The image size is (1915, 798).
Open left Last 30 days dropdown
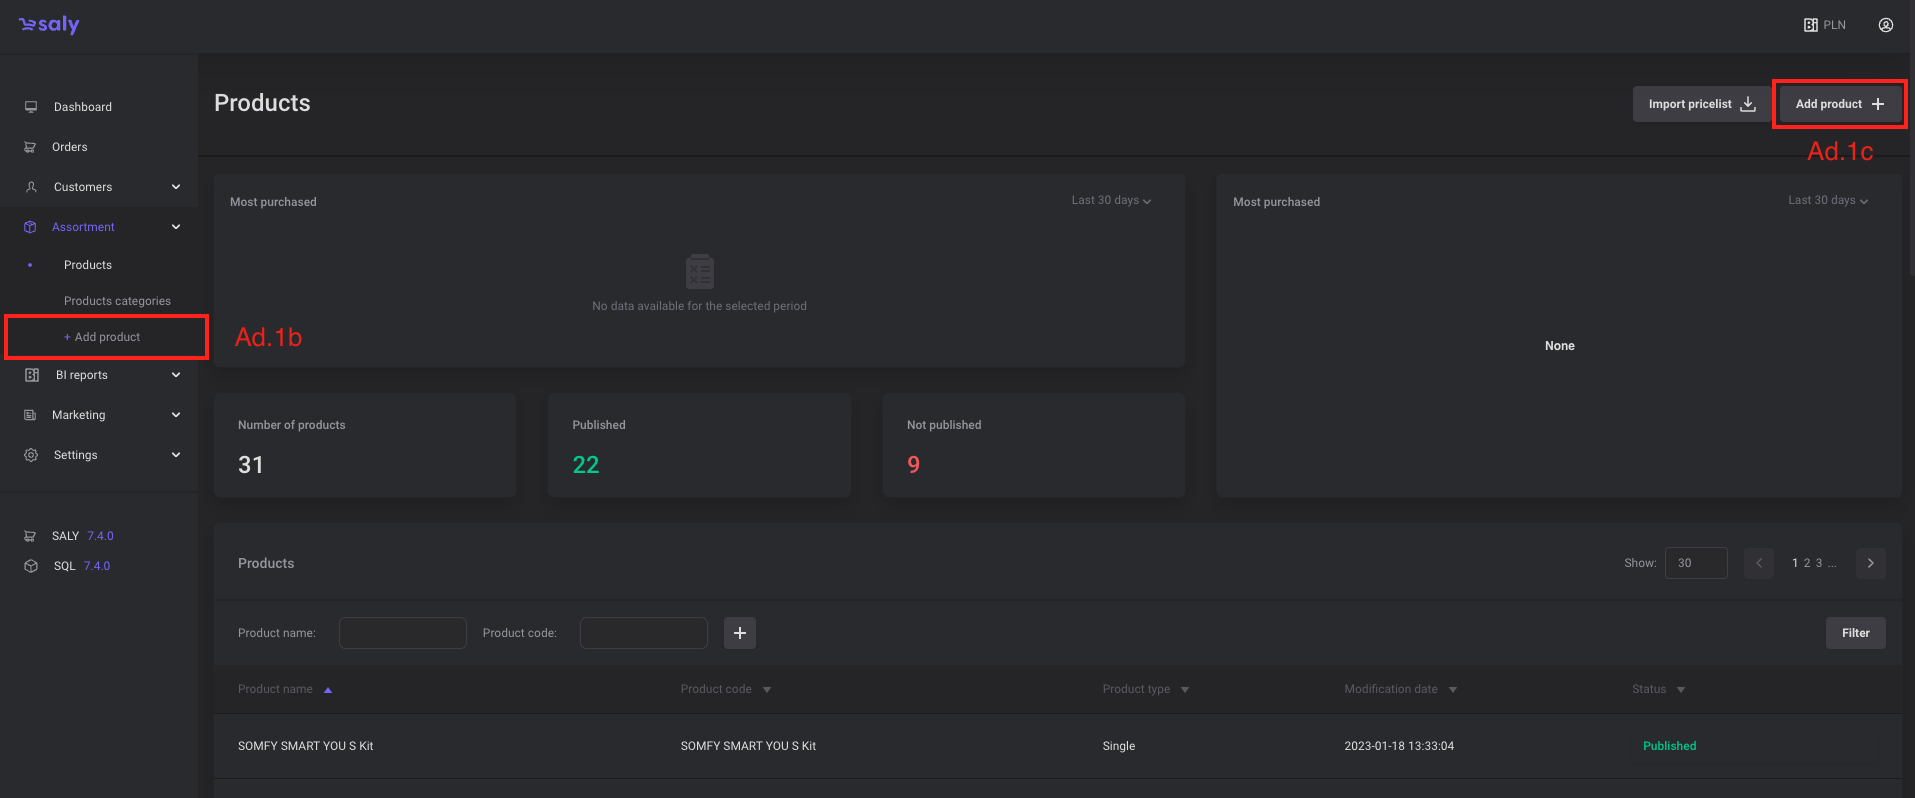click(x=1111, y=200)
